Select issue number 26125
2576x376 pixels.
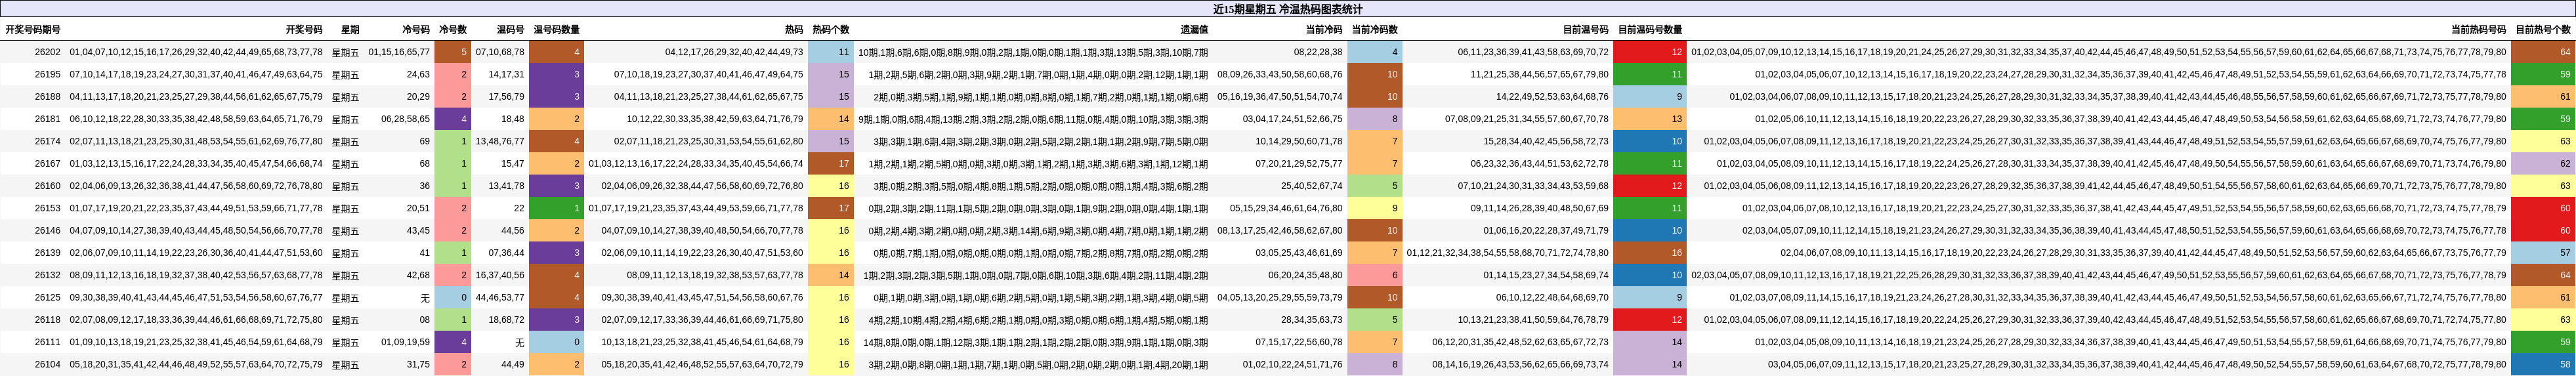click(x=47, y=297)
